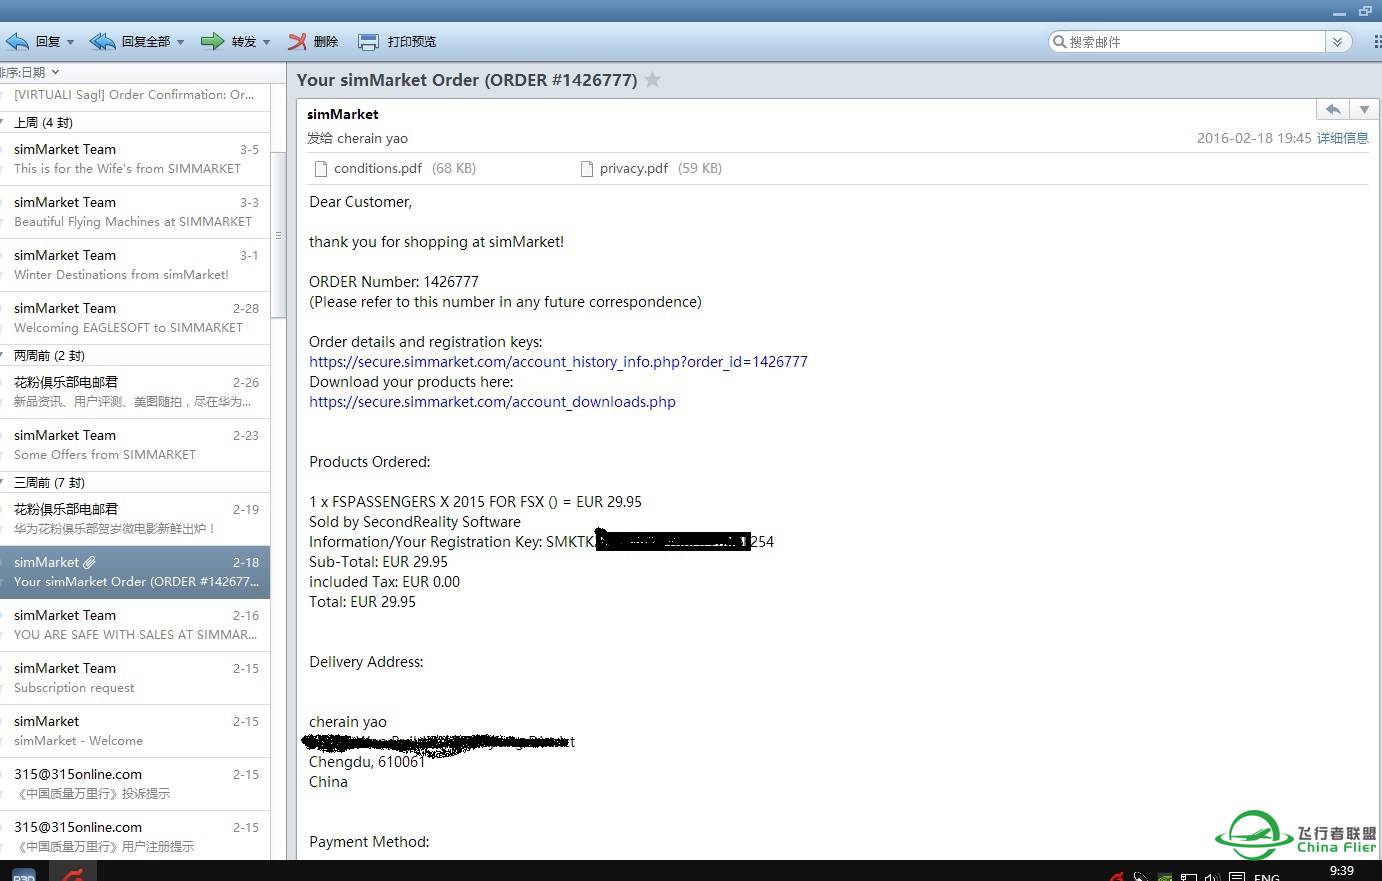This screenshot has width=1382, height=881.
Task: Expand the Reply (回复) options arrow
Action: click(70, 42)
